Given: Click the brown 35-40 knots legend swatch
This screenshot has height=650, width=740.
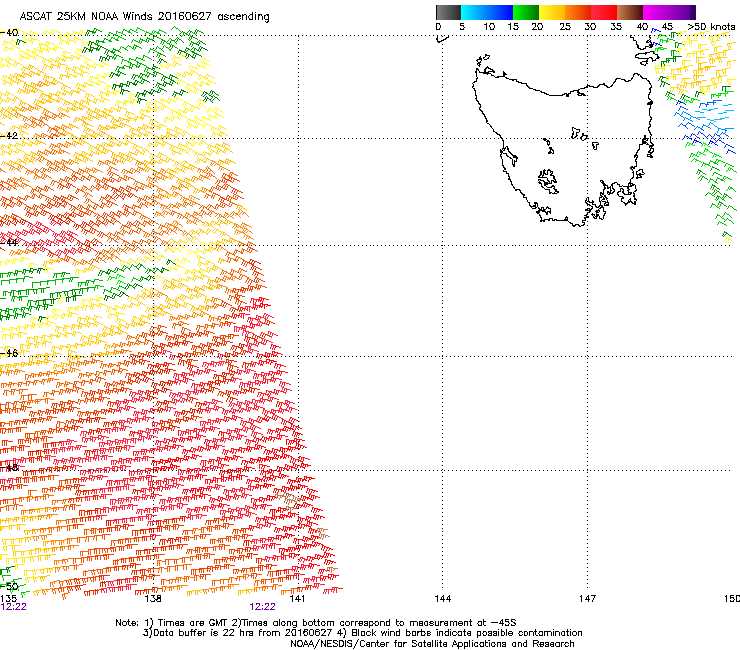Looking at the screenshot, I should pyautogui.click(x=630, y=12).
